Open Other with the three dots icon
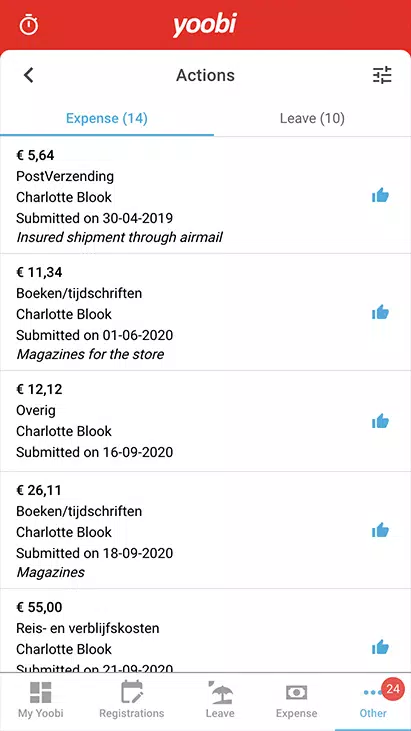Screen dimensions: 411x731 point(373,700)
